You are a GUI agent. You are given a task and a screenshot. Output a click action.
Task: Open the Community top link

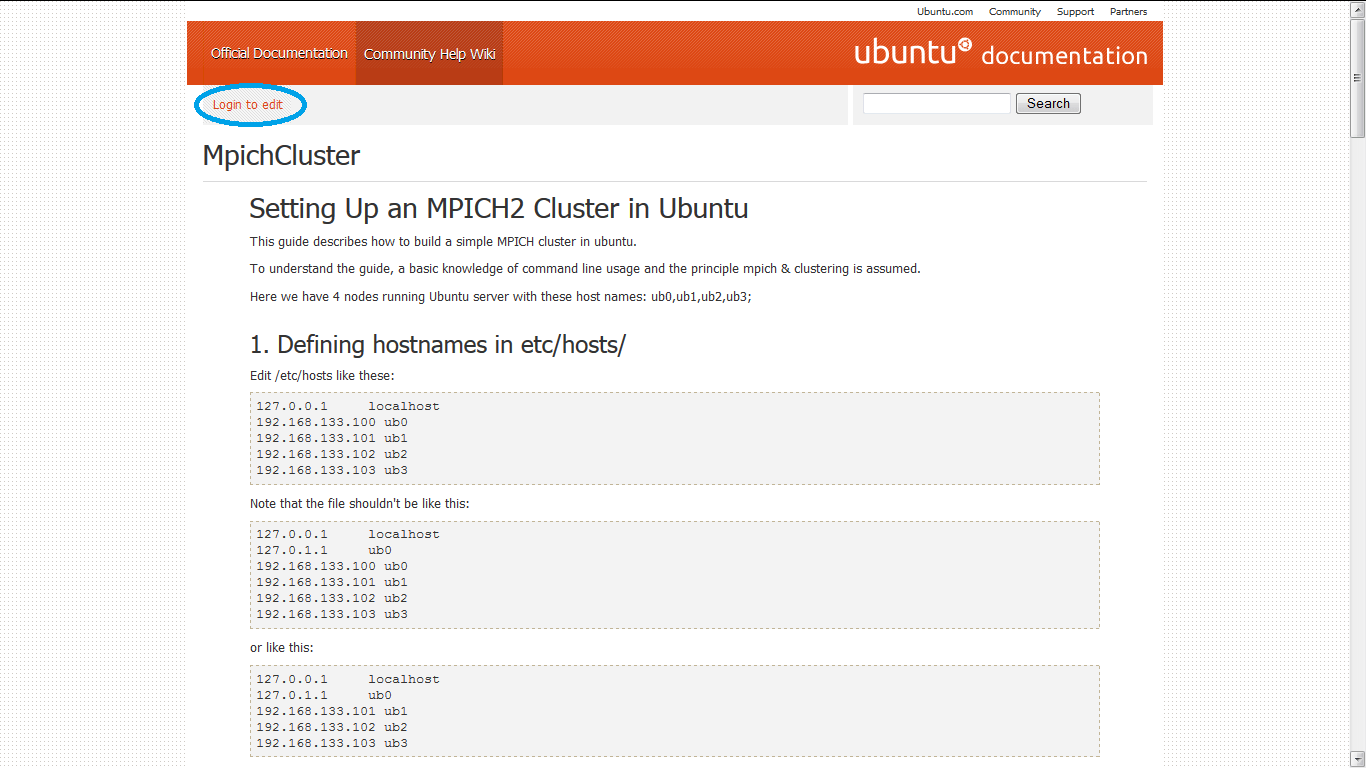(1015, 12)
